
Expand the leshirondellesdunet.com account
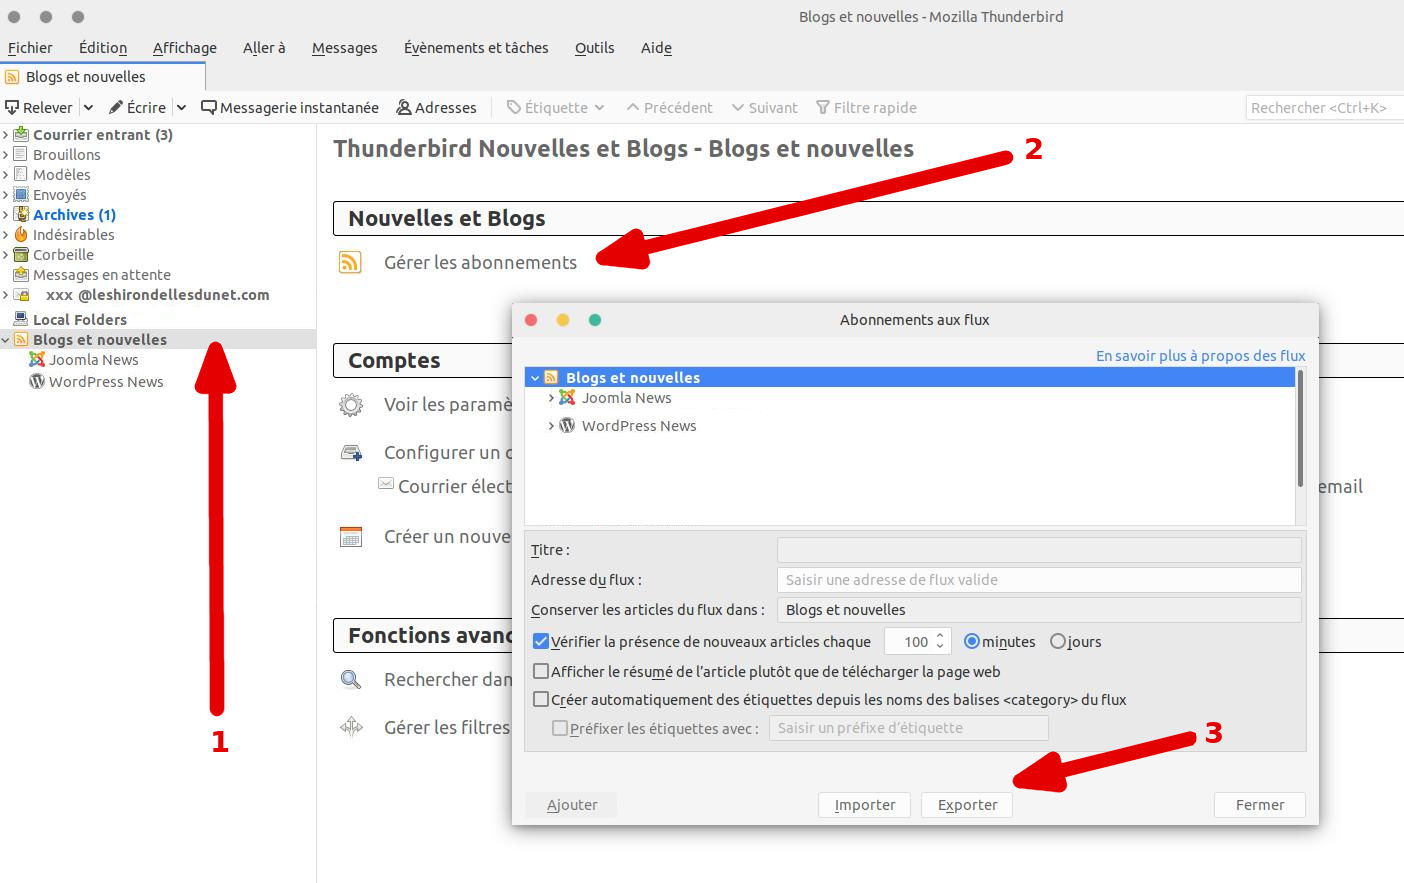pyautogui.click(x=6, y=295)
